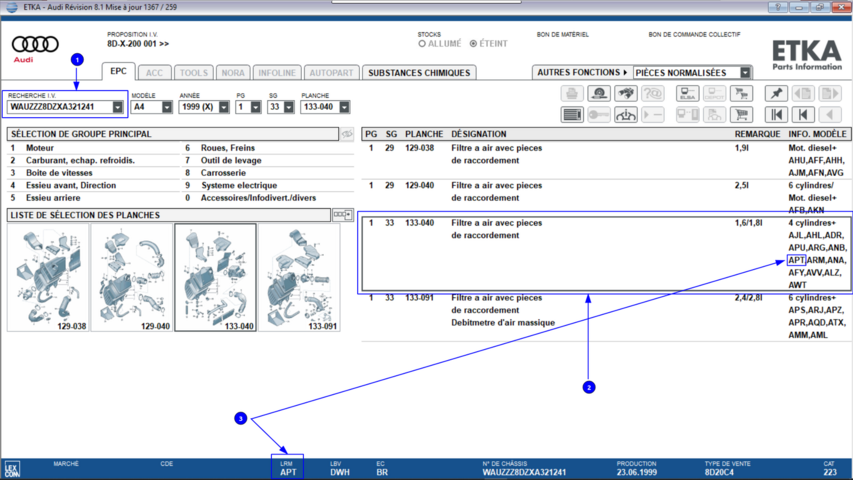Open planche thumbnail 129-038
This screenshot has width=853, height=480.
click(48, 278)
